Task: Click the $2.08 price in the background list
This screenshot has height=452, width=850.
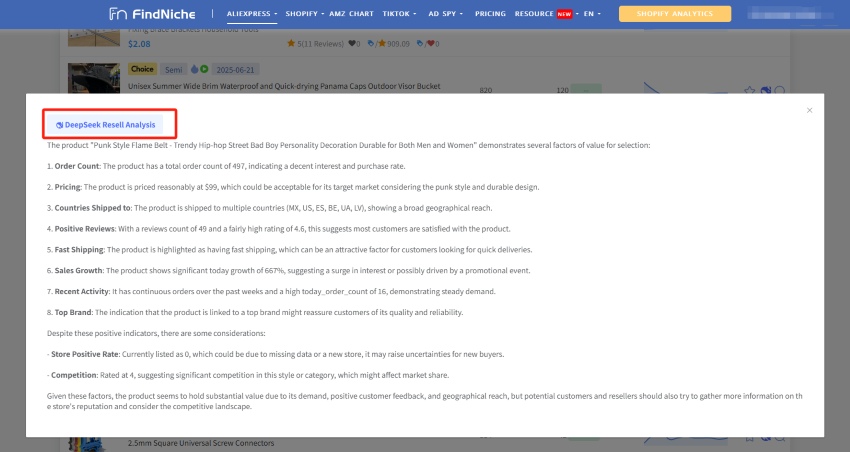Action: [139, 44]
